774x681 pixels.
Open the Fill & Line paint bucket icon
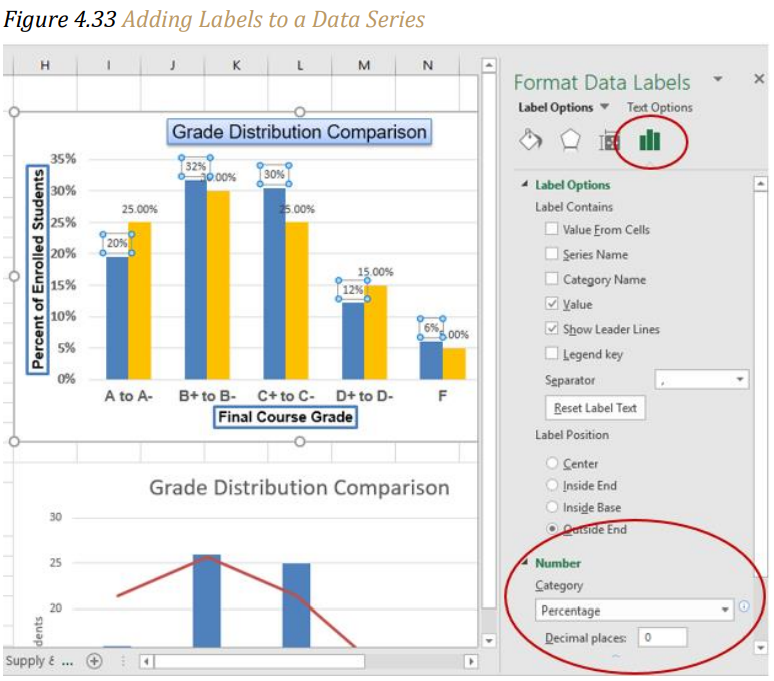click(531, 141)
